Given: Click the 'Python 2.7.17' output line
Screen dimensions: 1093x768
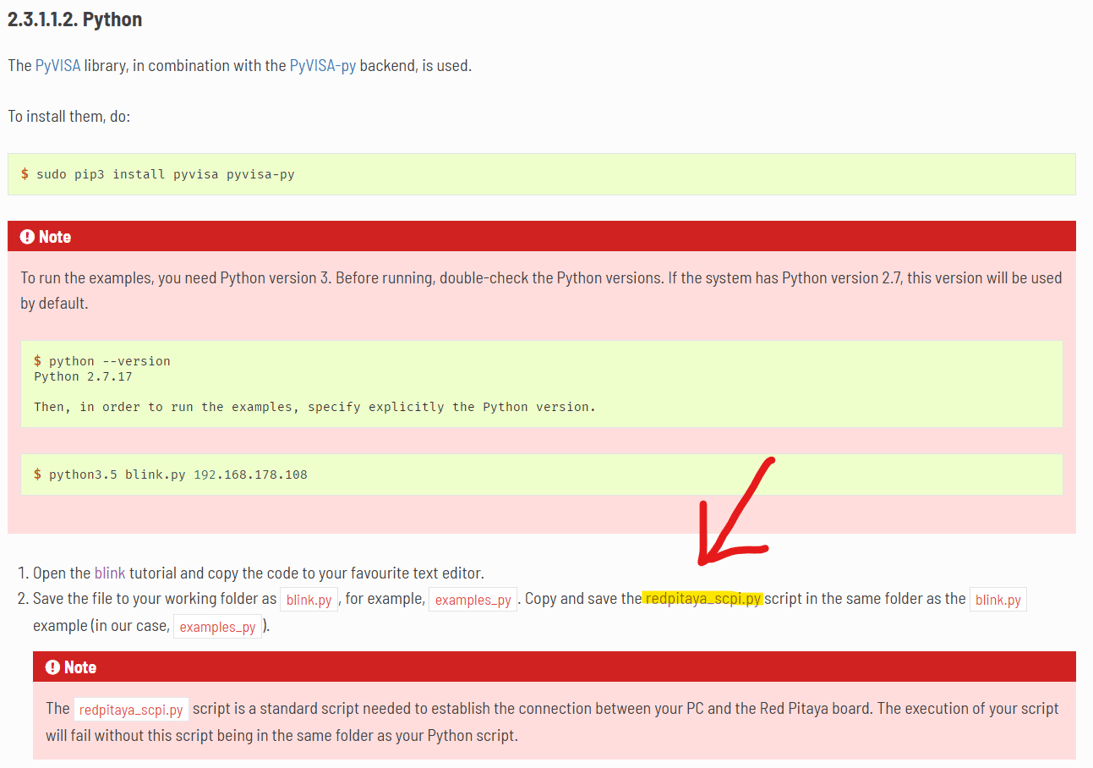Looking at the screenshot, I should pyautogui.click(x=83, y=376).
